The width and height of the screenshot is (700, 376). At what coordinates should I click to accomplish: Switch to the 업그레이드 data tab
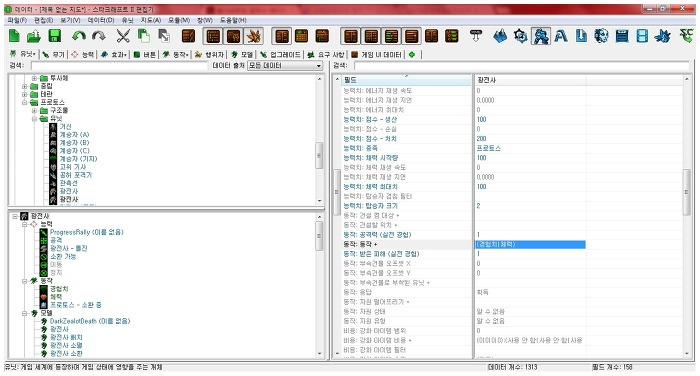click(280, 54)
